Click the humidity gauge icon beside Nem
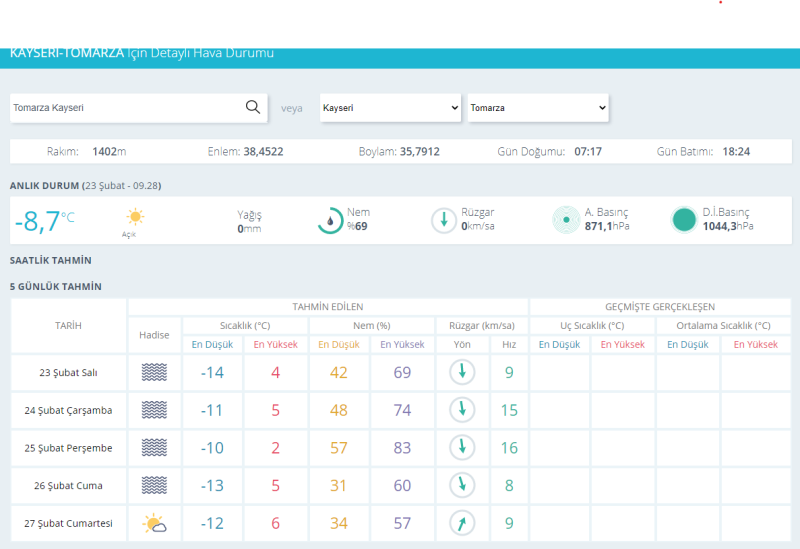Viewport: 800px width, 549px height. pyautogui.click(x=330, y=220)
